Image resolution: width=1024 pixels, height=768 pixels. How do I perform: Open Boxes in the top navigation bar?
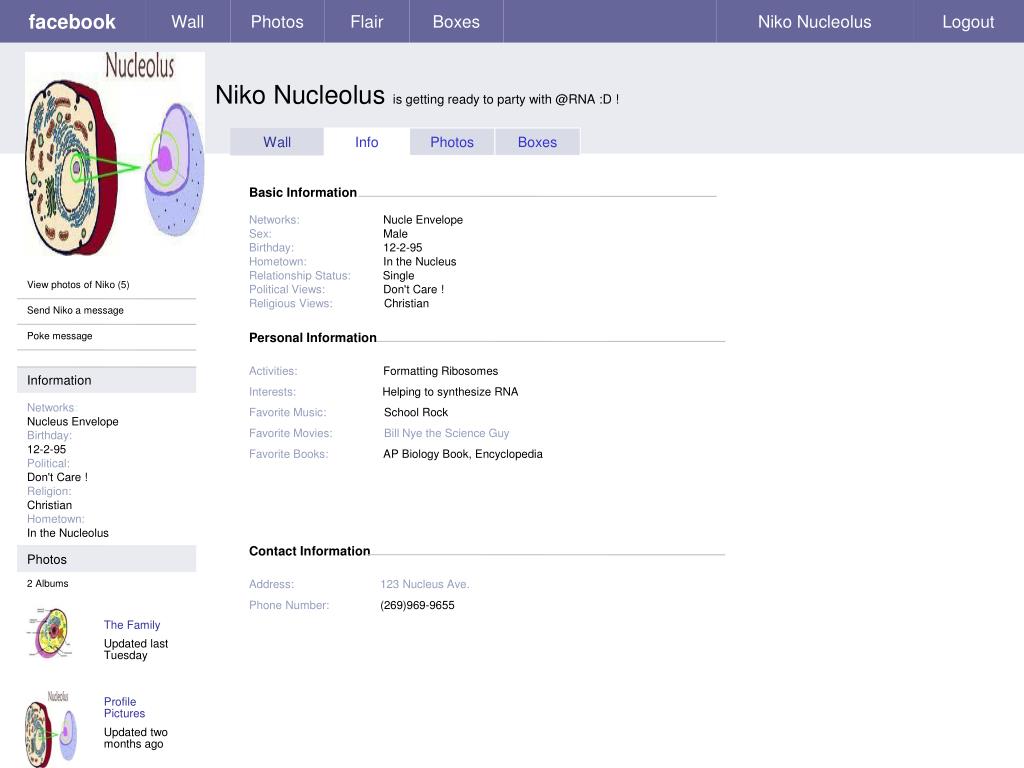pos(456,22)
